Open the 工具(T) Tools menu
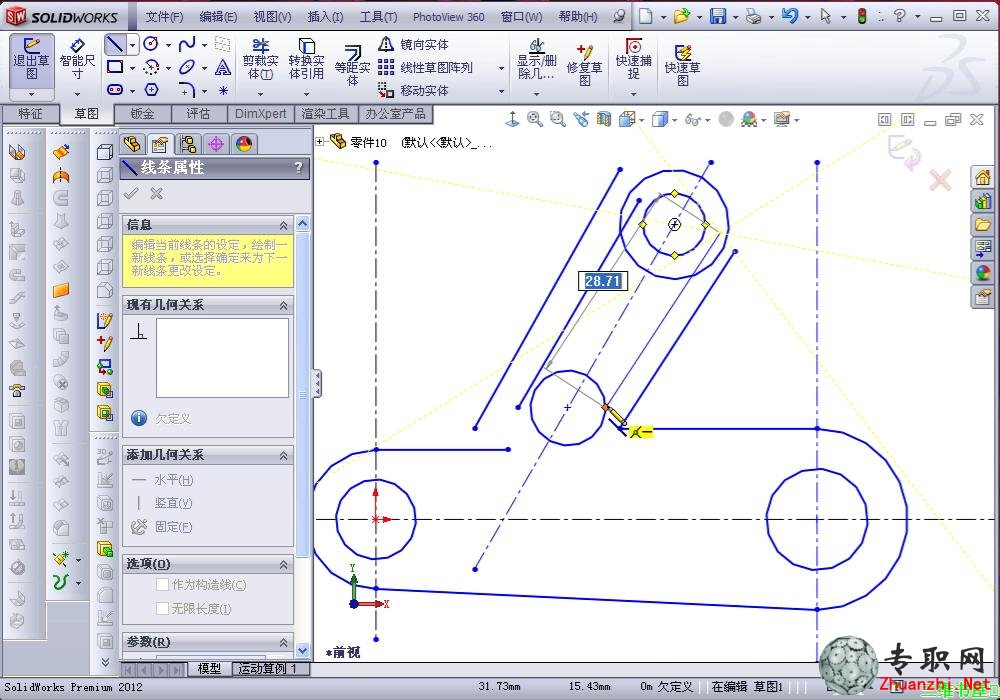Viewport: 1000px width, 700px height. point(378,17)
